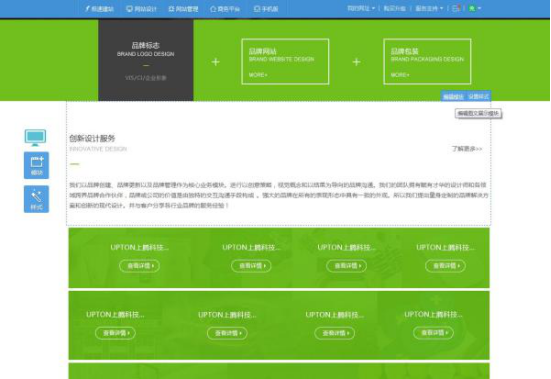Click the desktop monitor icon in left sidebar

coord(35,138)
